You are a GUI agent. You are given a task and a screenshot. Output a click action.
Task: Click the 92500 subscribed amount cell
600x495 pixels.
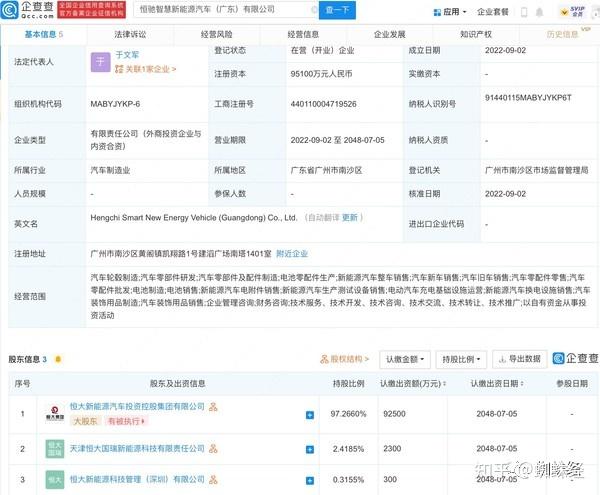[x=394, y=414]
